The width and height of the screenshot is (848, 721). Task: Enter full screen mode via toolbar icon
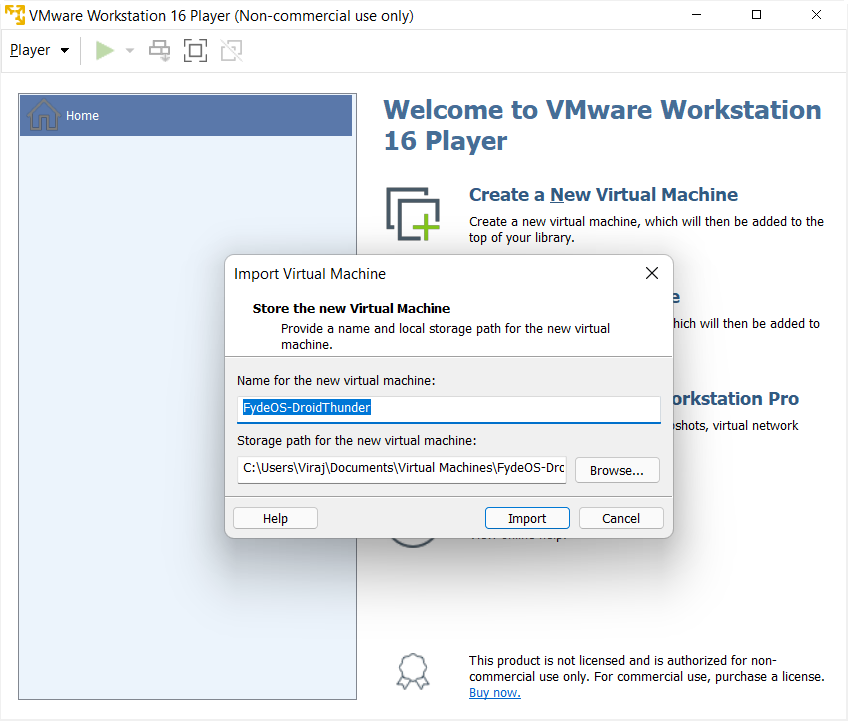pos(195,51)
